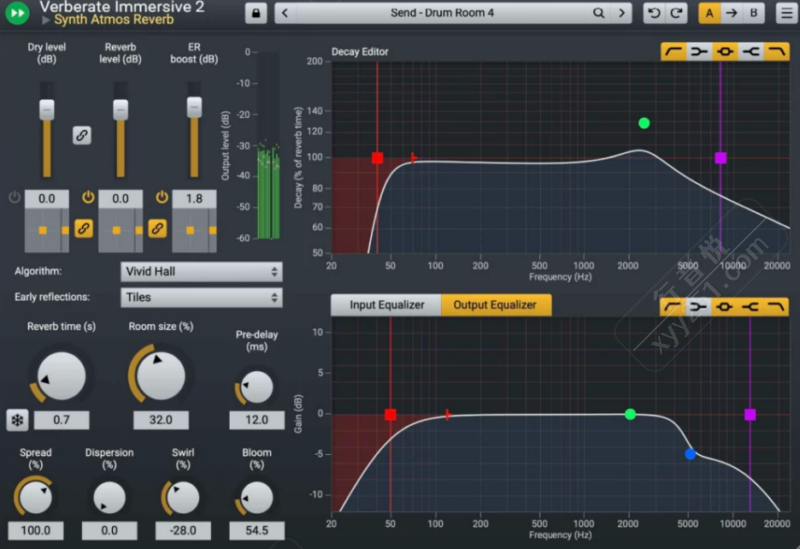Click the Bloom value field 54.5
Viewport: 800px width, 549px height.
point(257,531)
